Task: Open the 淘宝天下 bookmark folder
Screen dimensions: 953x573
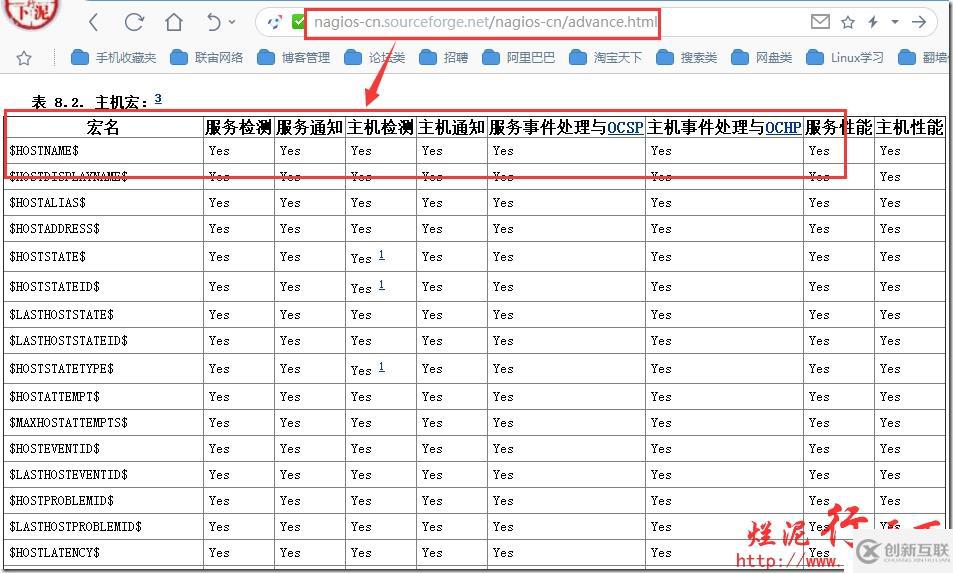Action: (x=605, y=58)
